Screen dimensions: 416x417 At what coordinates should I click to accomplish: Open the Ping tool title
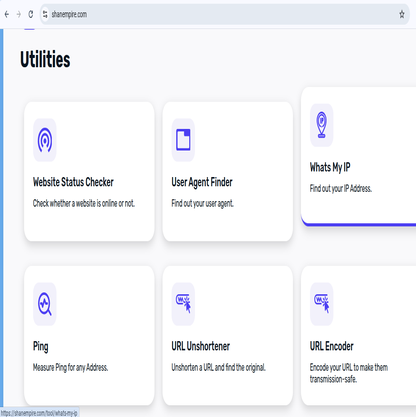point(41,346)
